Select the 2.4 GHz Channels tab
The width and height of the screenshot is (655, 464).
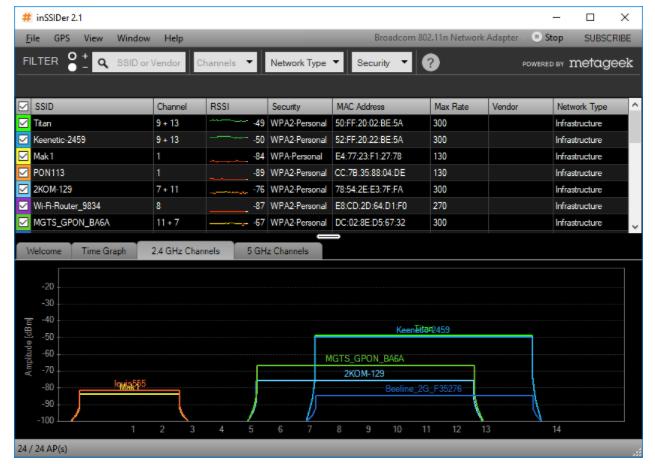click(185, 251)
